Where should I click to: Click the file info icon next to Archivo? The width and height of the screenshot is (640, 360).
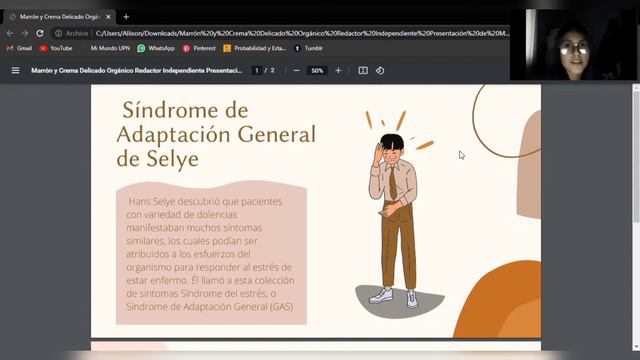[x=59, y=33]
